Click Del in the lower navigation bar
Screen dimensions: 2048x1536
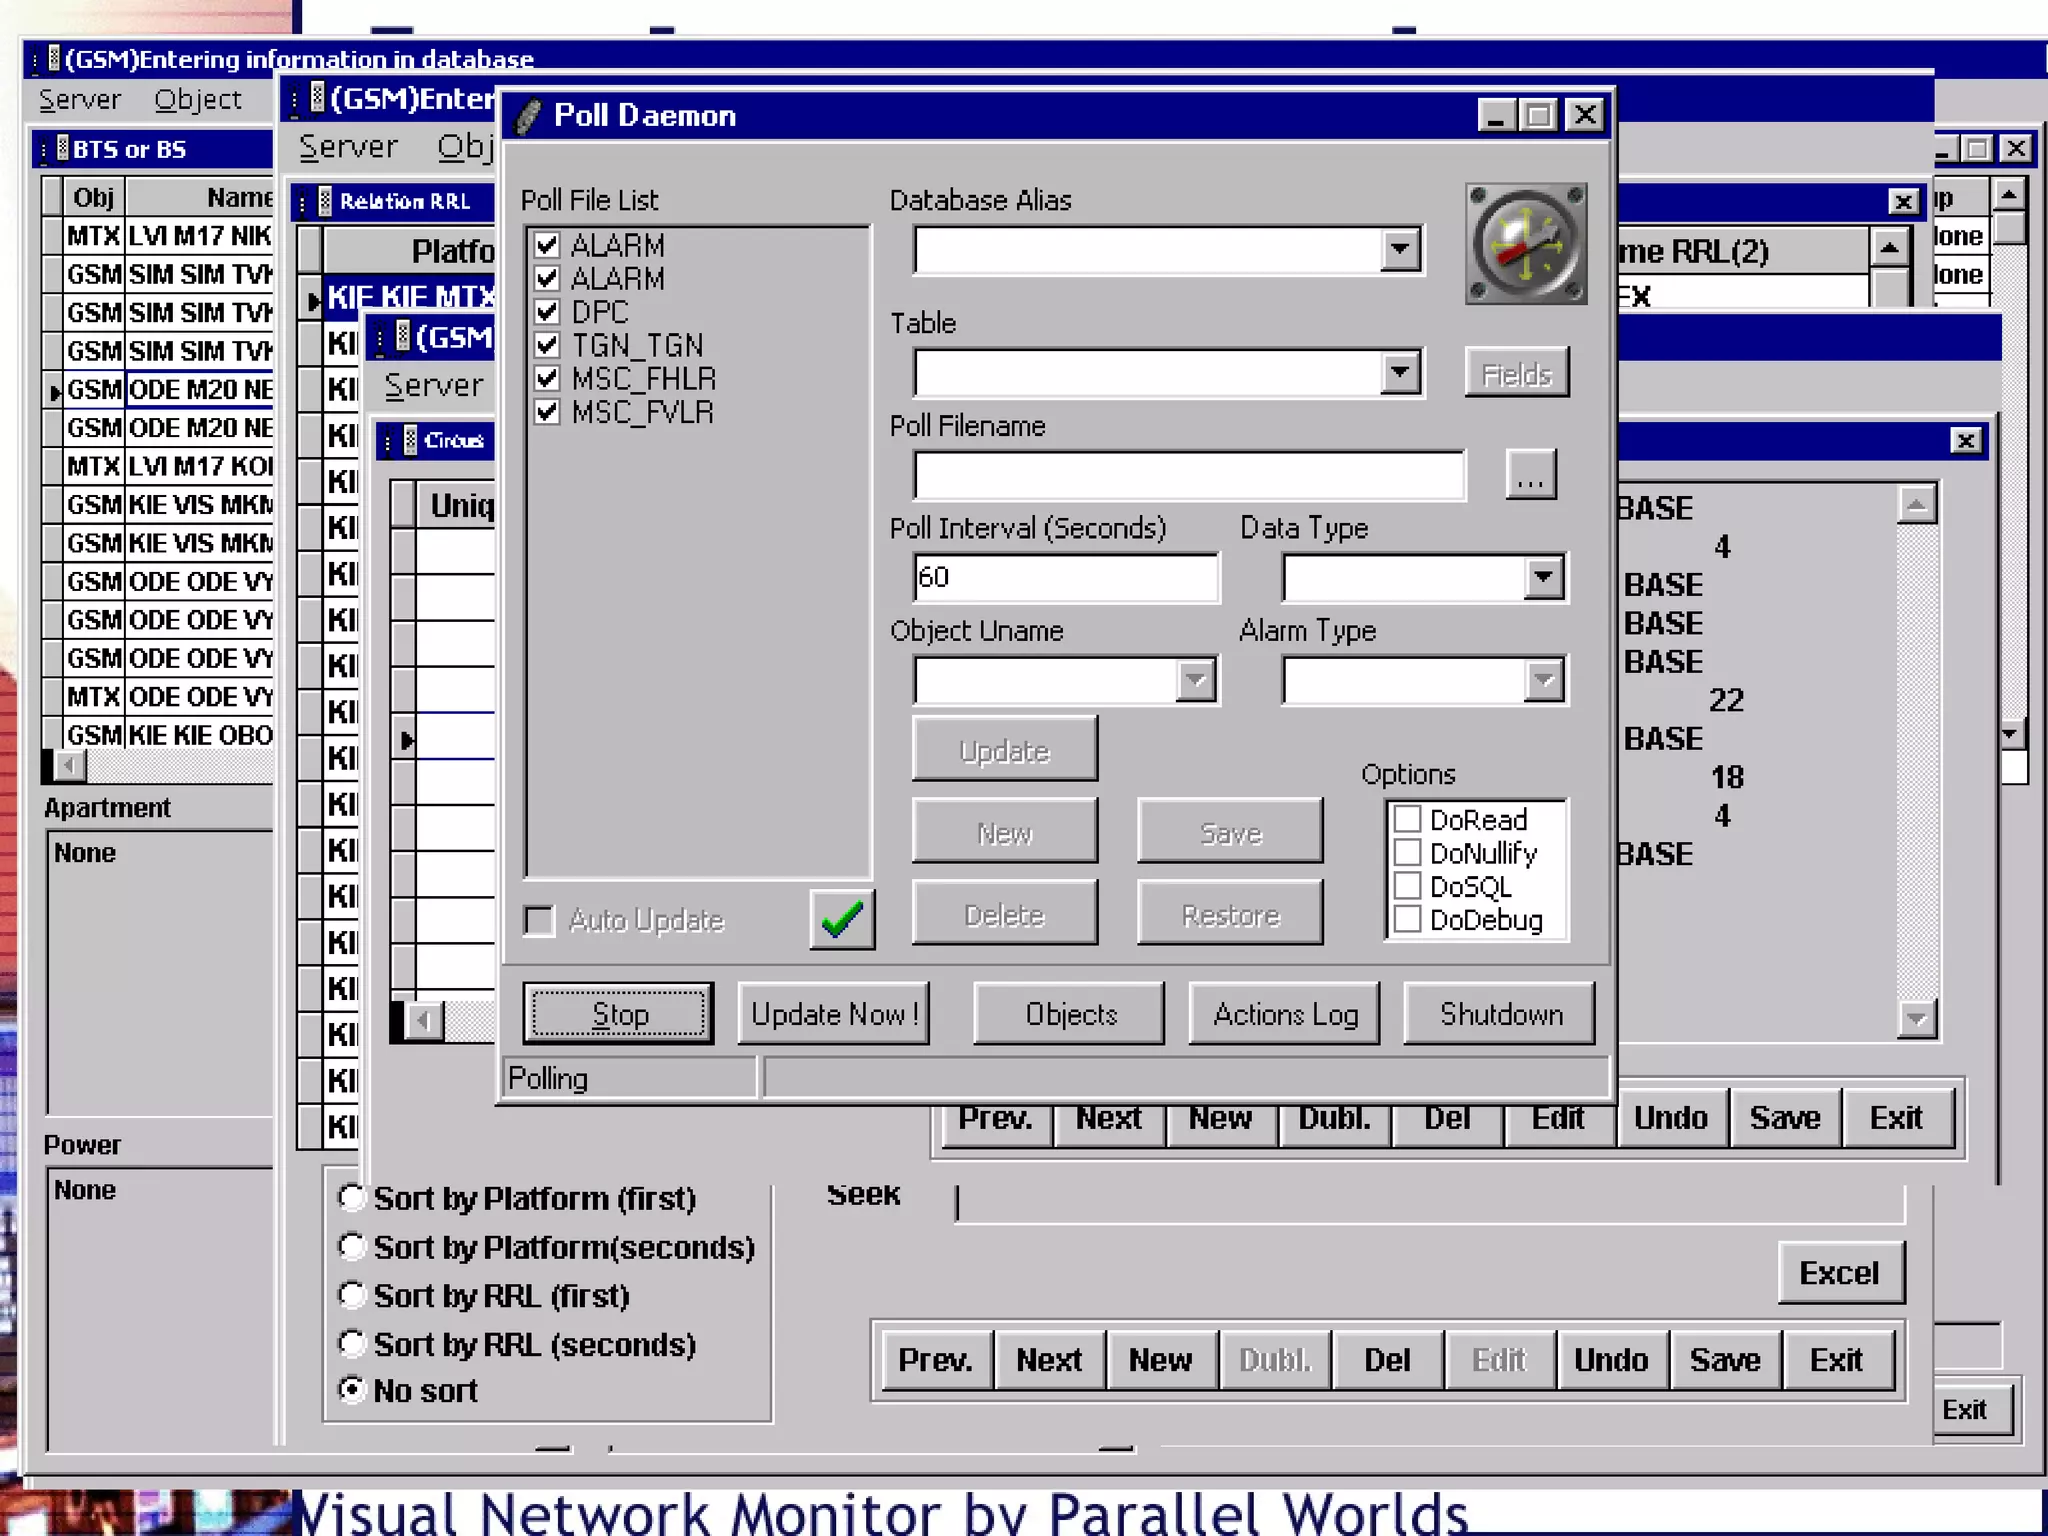click(1387, 1360)
